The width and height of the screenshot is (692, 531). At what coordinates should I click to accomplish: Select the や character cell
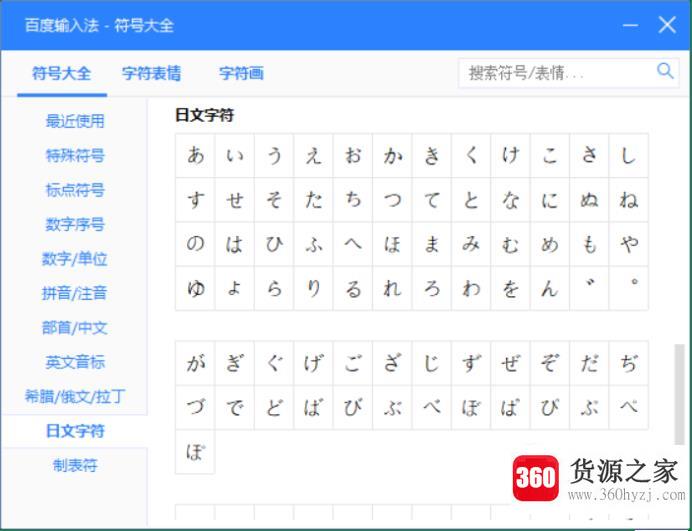[628, 244]
